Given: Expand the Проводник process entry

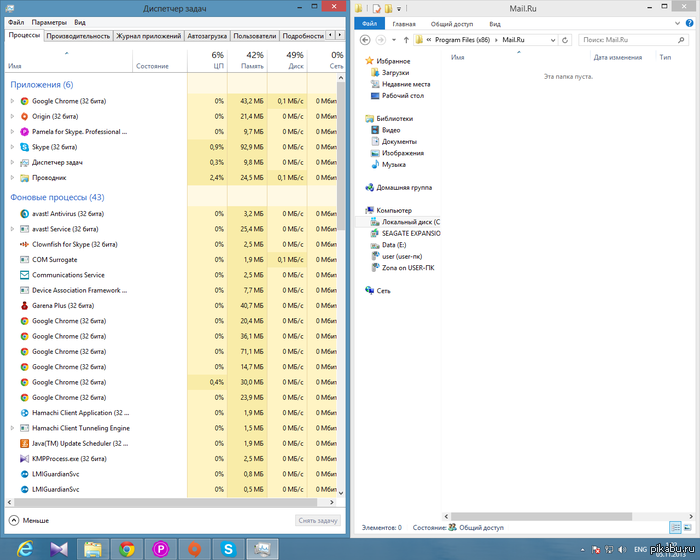Looking at the screenshot, I should point(12,177).
